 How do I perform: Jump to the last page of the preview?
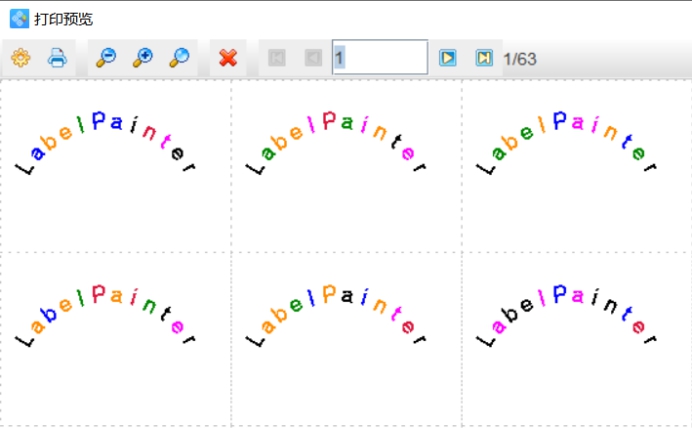tap(484, 58)
